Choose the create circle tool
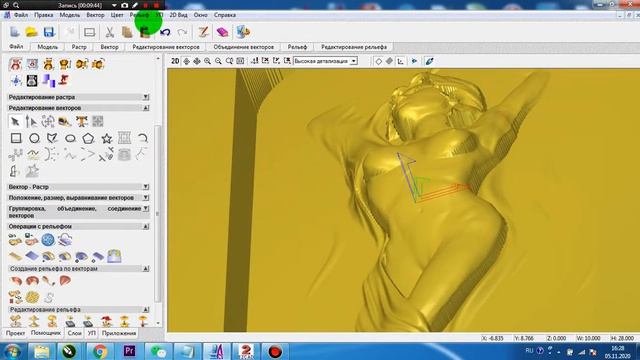This screenshot has height=360, width=640. pos(34,138)
